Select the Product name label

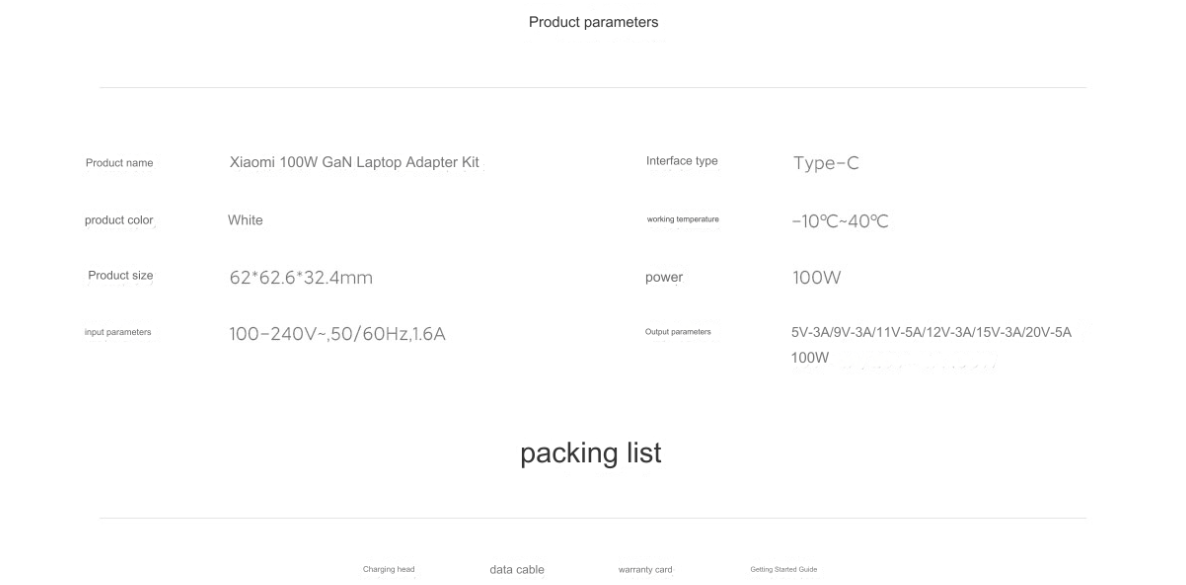tap(119, 163)
